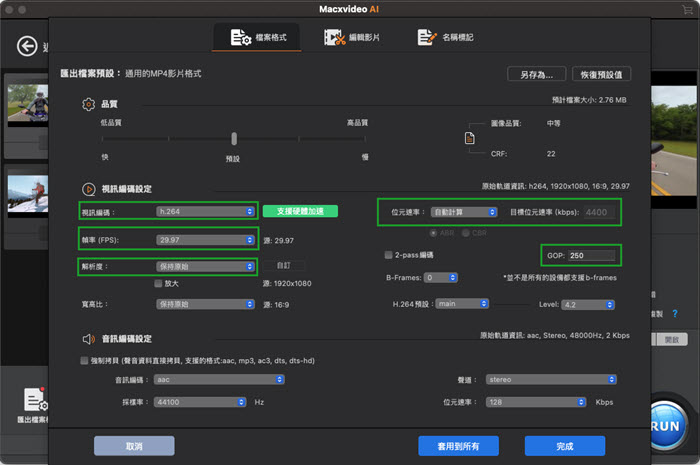The width and height of the screenshot is (700, 465).
Task: Open the audio codec aac dropdown
Action: tap(219, 379)
